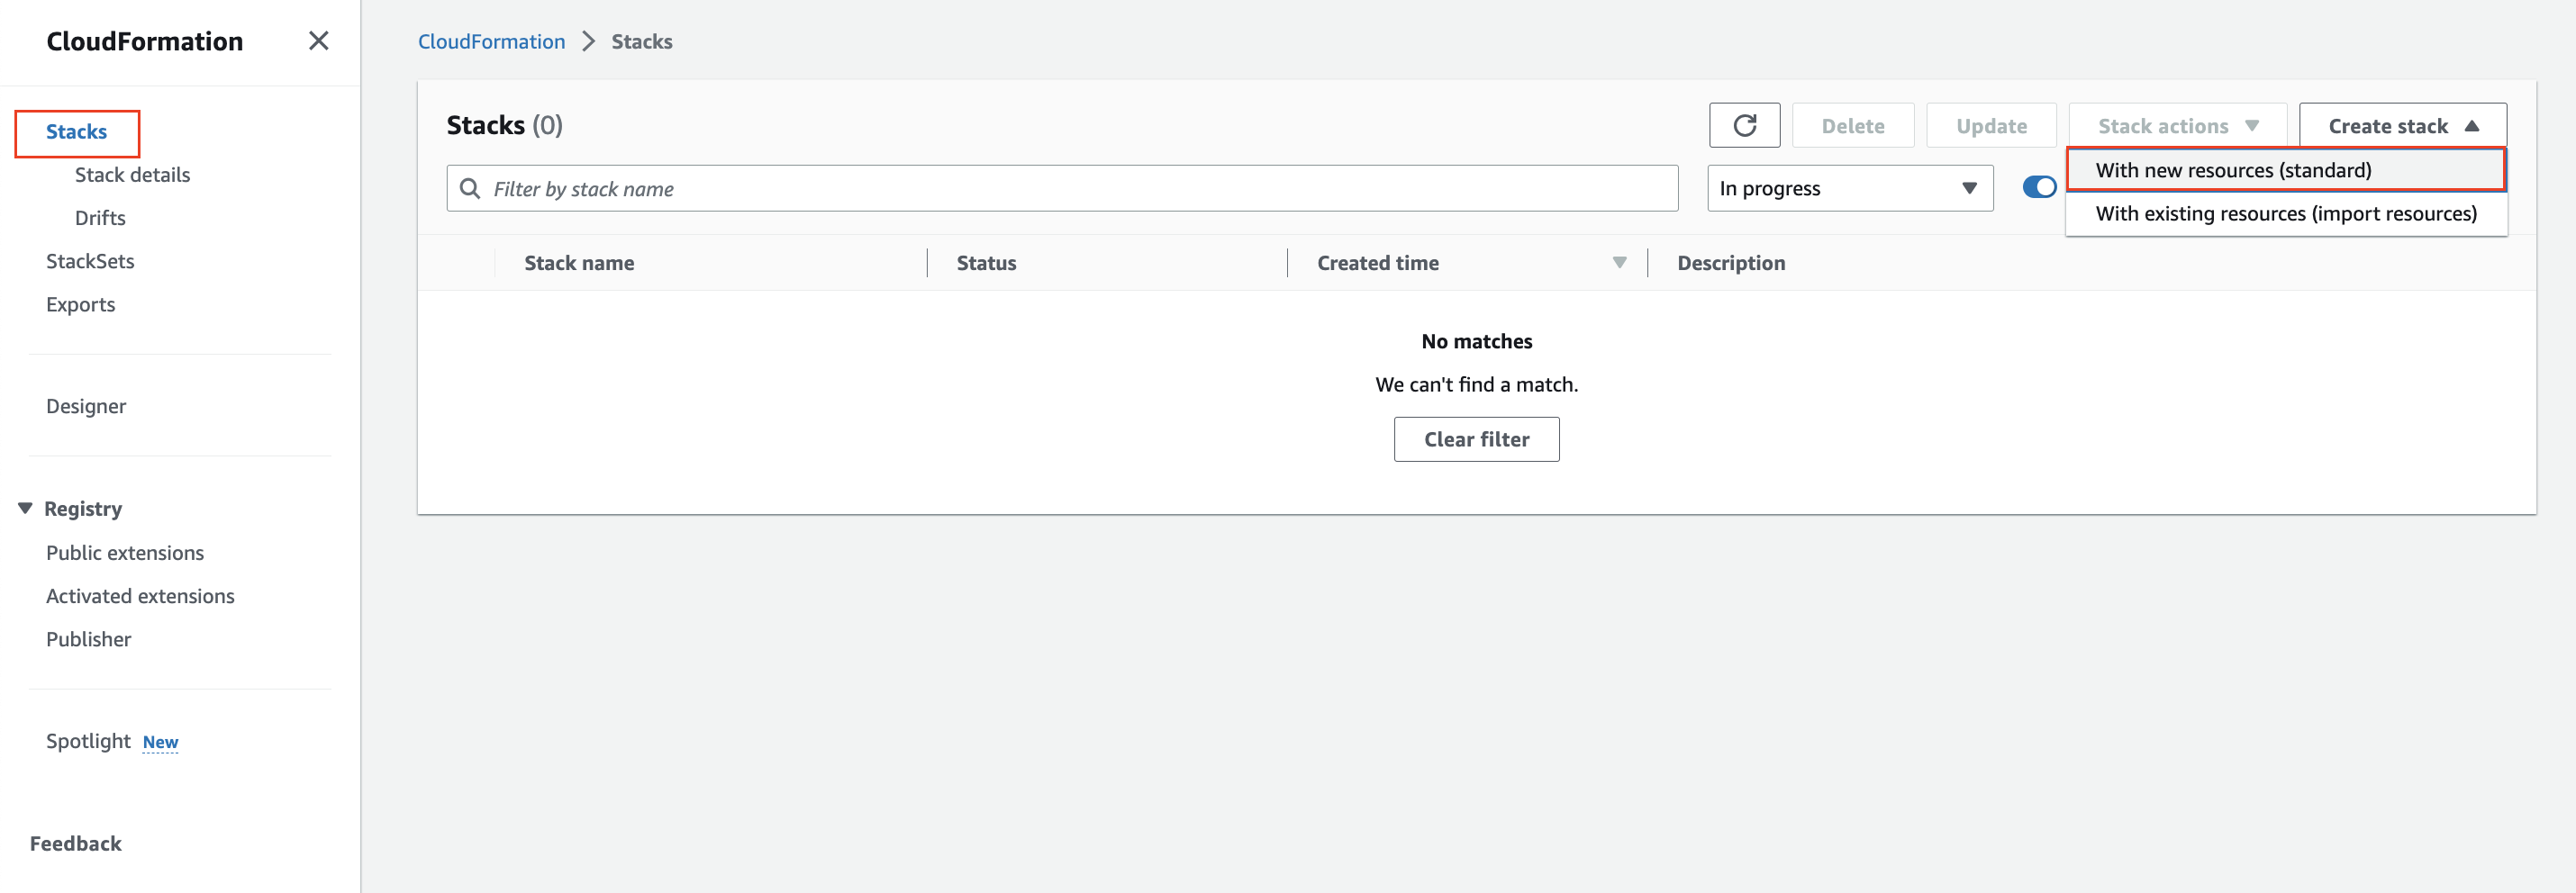Select With existing resources (import resources)

coord(2286,213)
